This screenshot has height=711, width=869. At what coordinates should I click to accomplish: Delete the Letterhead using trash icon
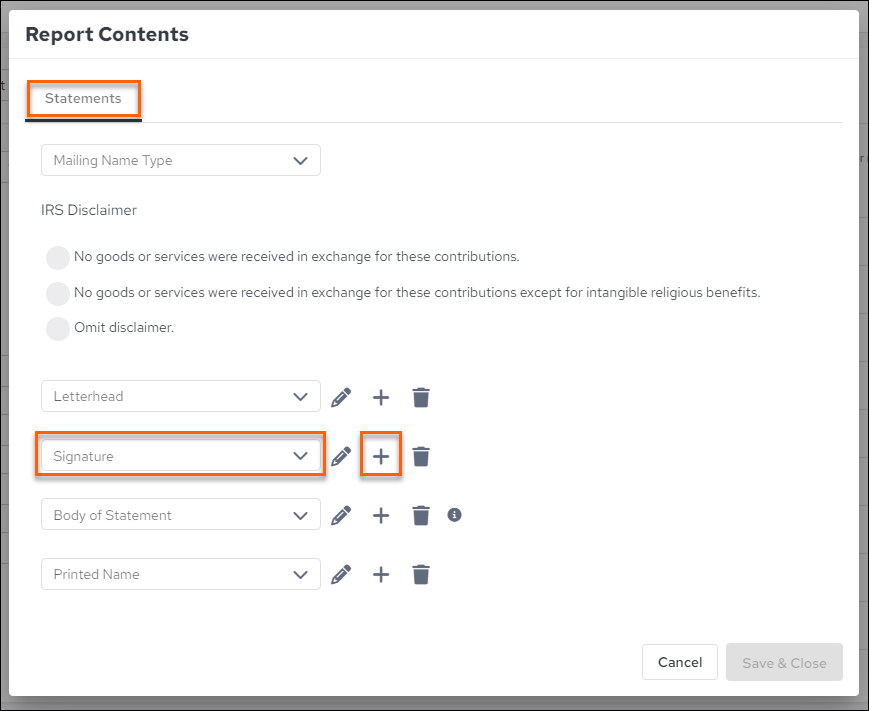click(421, 397)
